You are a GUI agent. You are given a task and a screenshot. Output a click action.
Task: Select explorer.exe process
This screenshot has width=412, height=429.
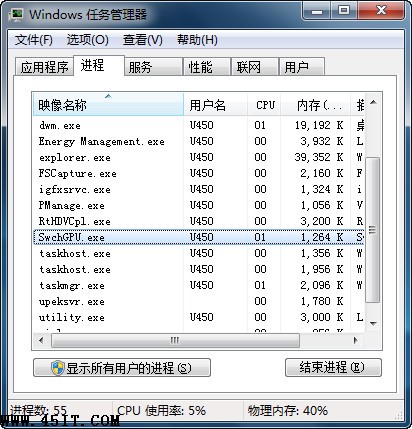click(199, 157)
